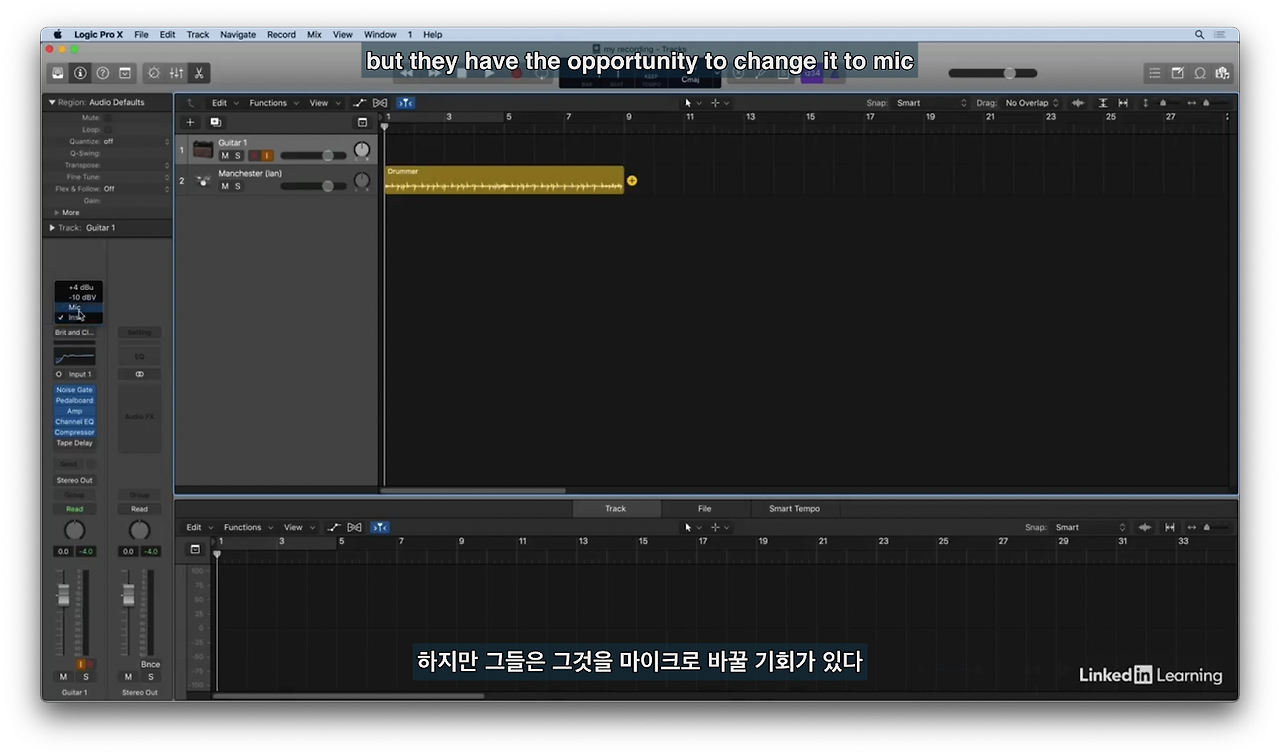The height and width of the screenshot is (756, 1280).
Task: Open the Mixer faders icon
Action: pos(176,73)
